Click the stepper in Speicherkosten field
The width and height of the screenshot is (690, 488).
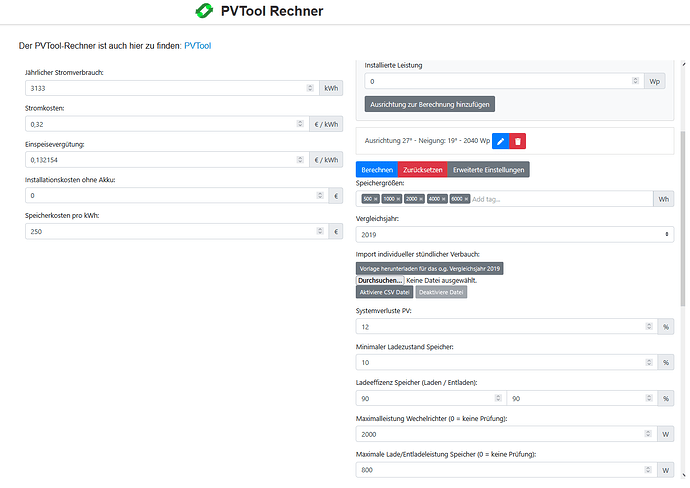click(x=320, y=231)
